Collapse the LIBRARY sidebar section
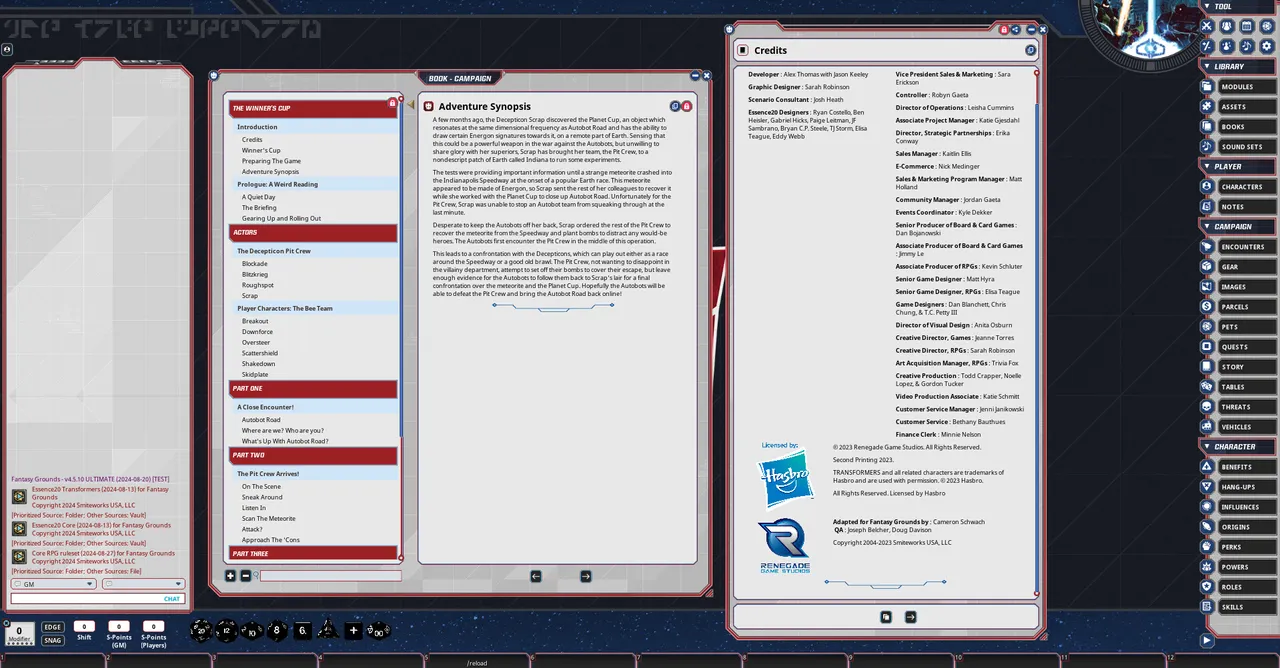1280x668 pixels. coord(1237,66)
